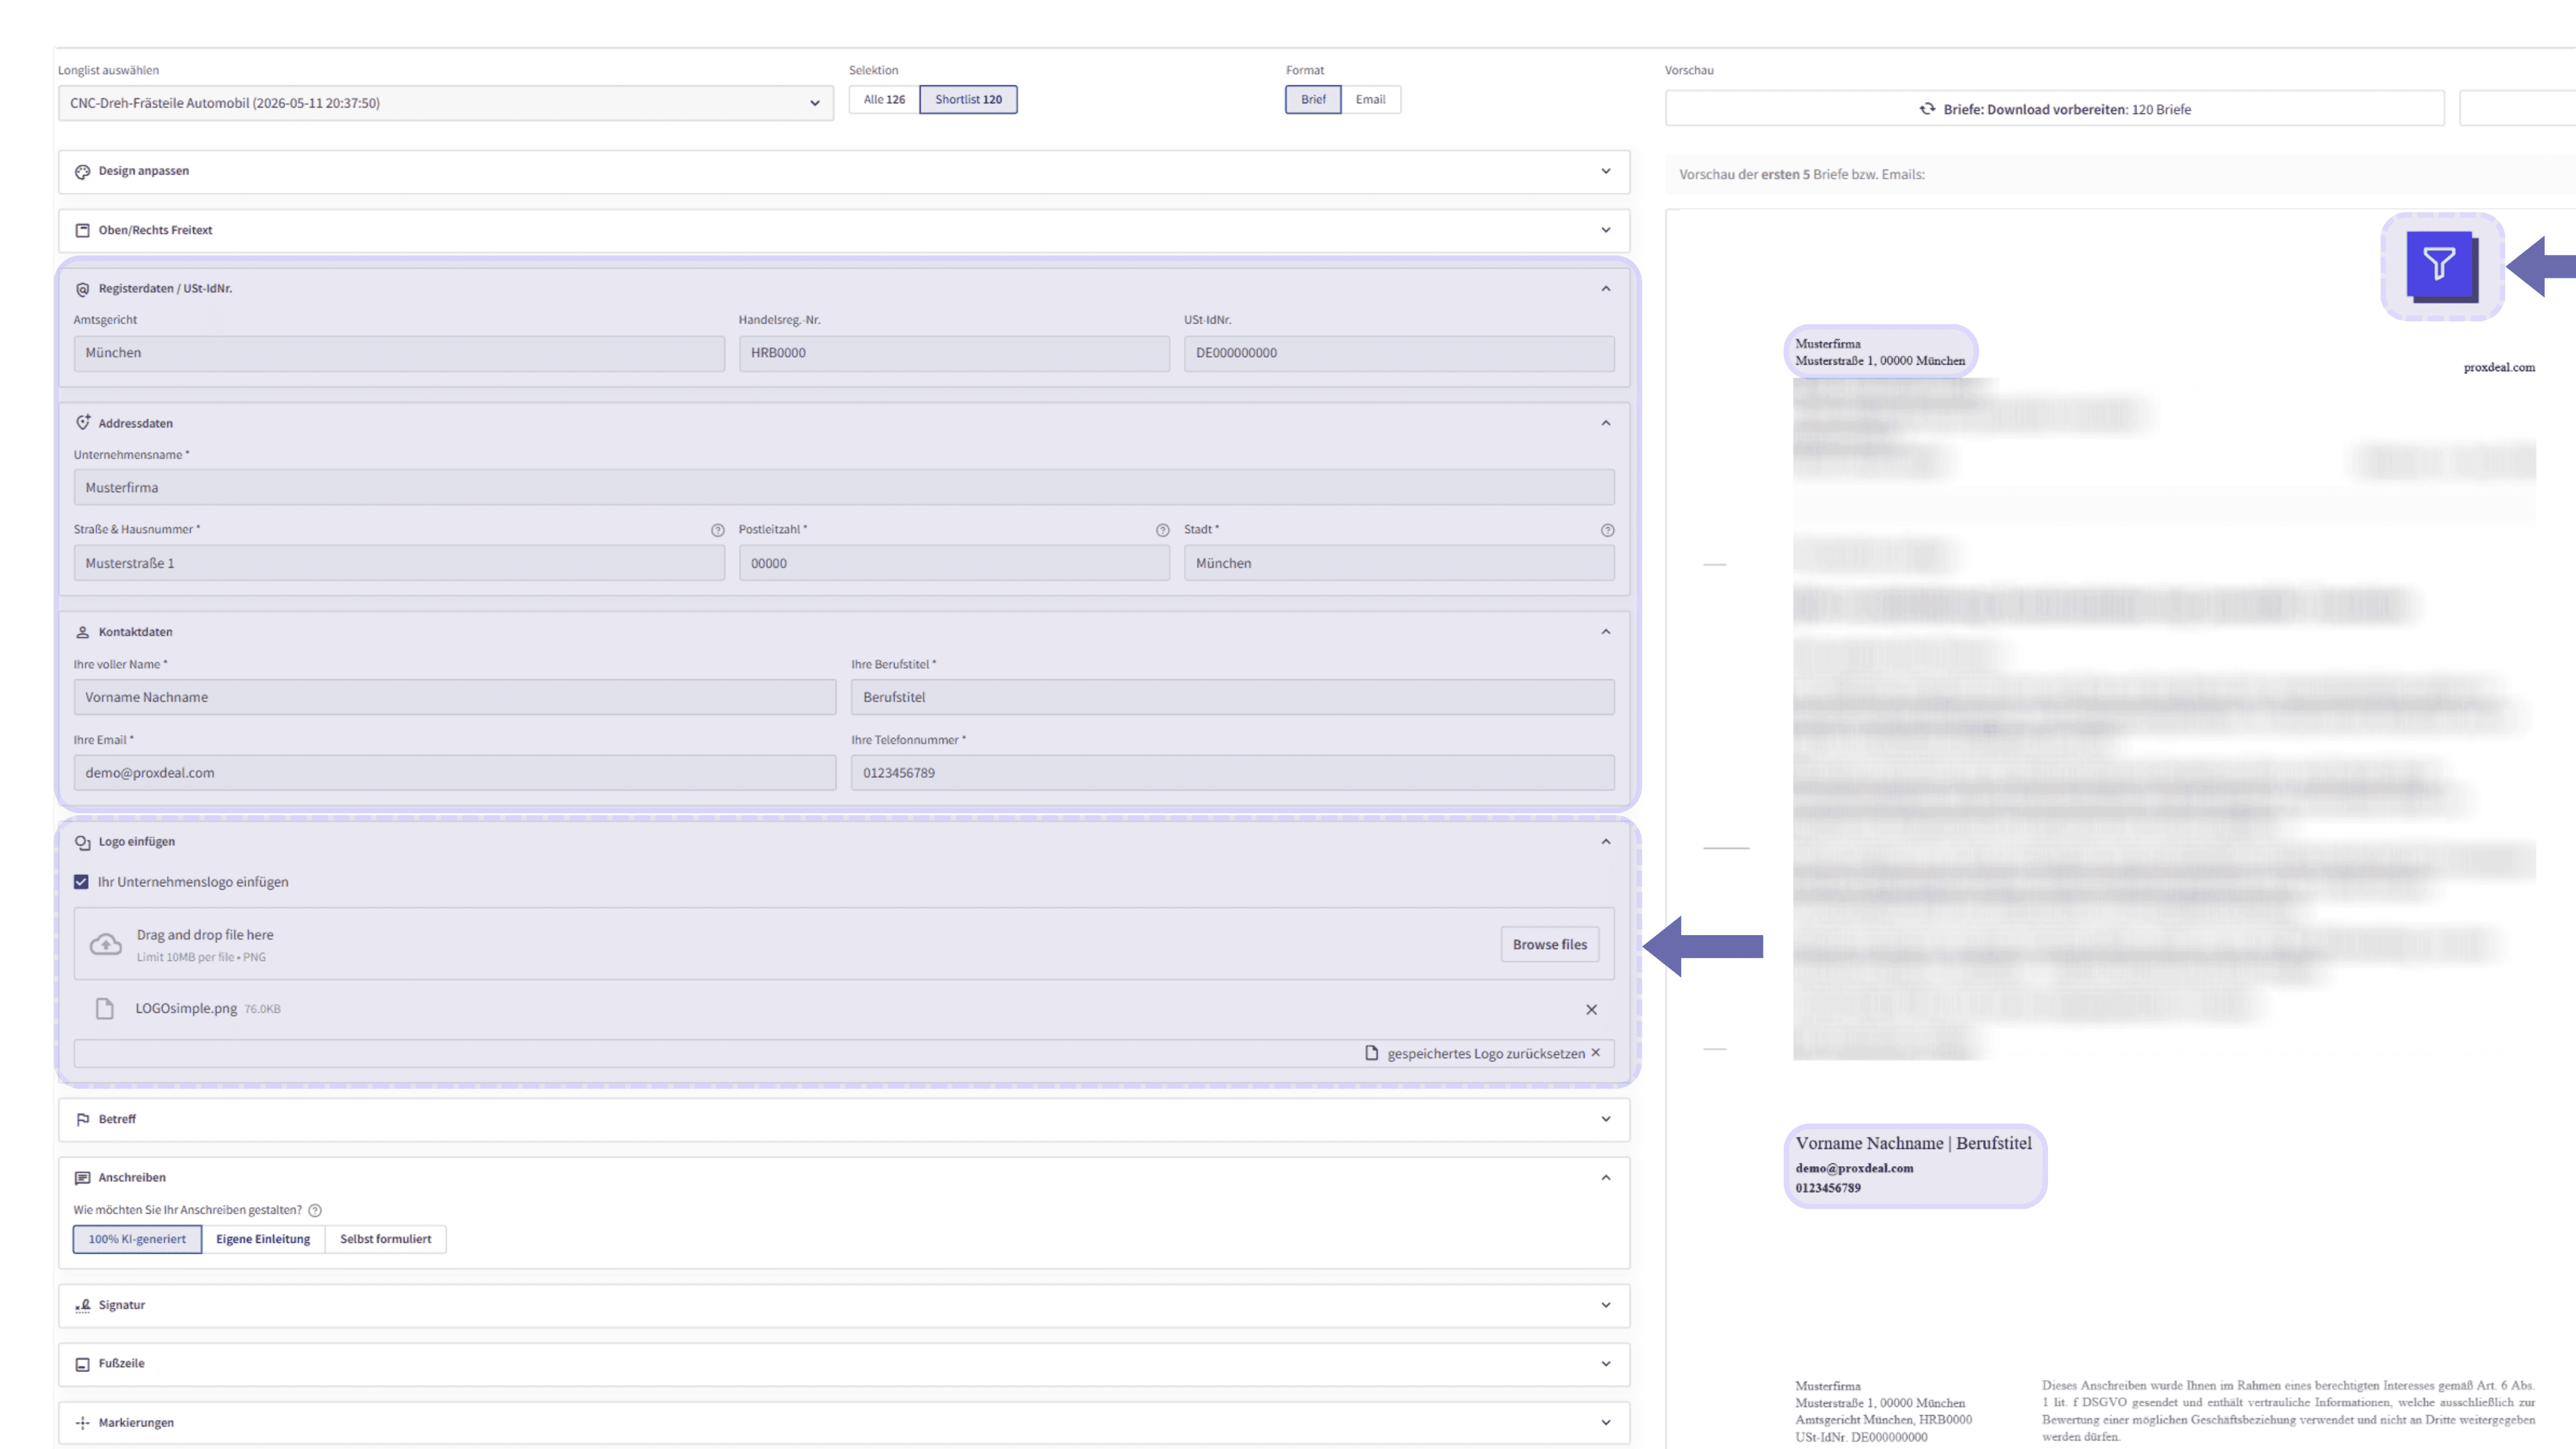This screenshot has width=2576, height=1449.
Task: Click the Oben/Rechts Freitext panel icon
Action: 83,230
